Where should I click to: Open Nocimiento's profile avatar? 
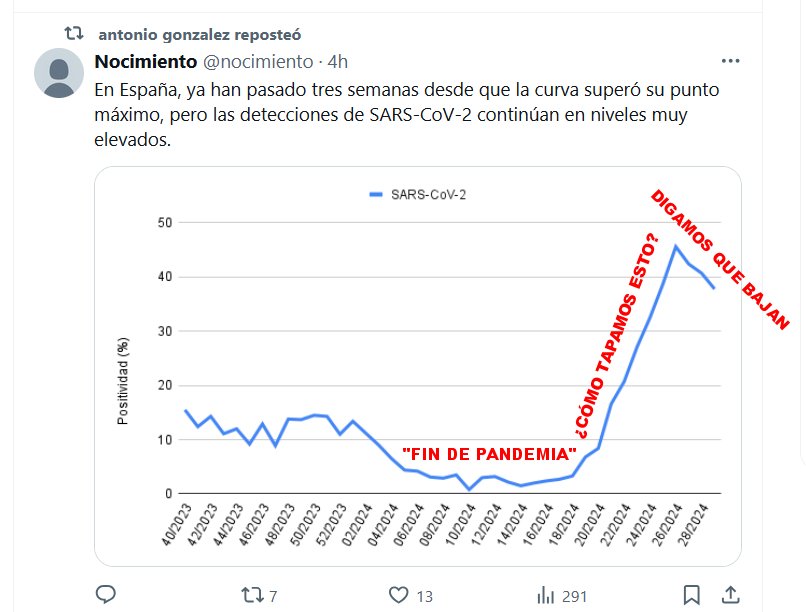(59, 73)
